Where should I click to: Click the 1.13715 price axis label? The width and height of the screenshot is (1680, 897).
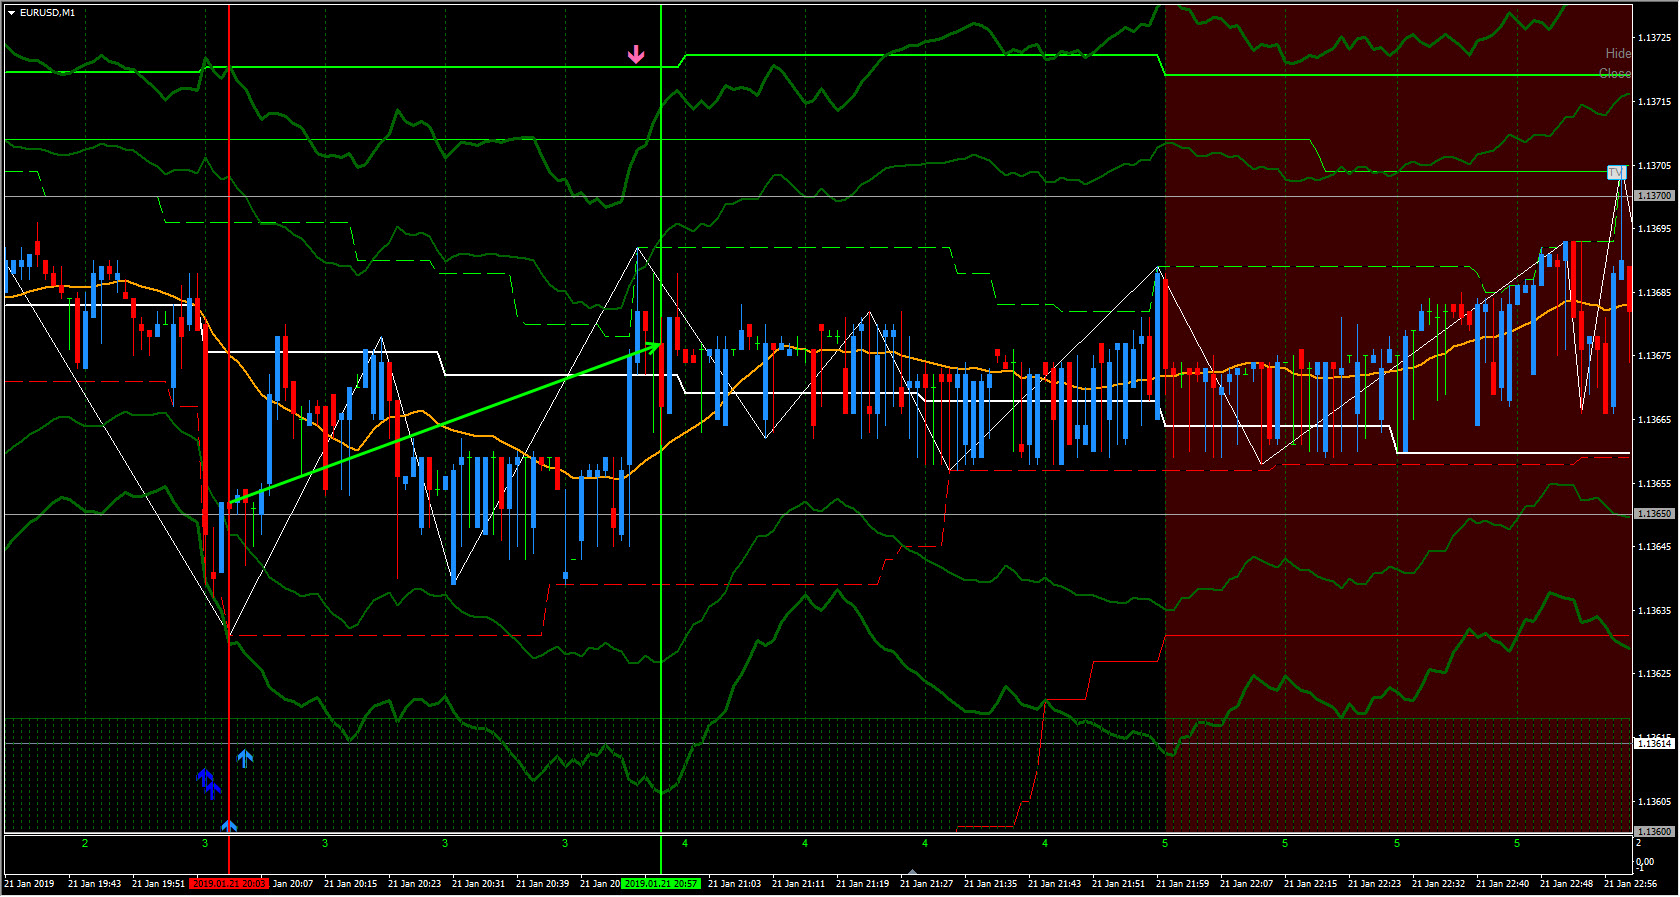pos(1655,102)
